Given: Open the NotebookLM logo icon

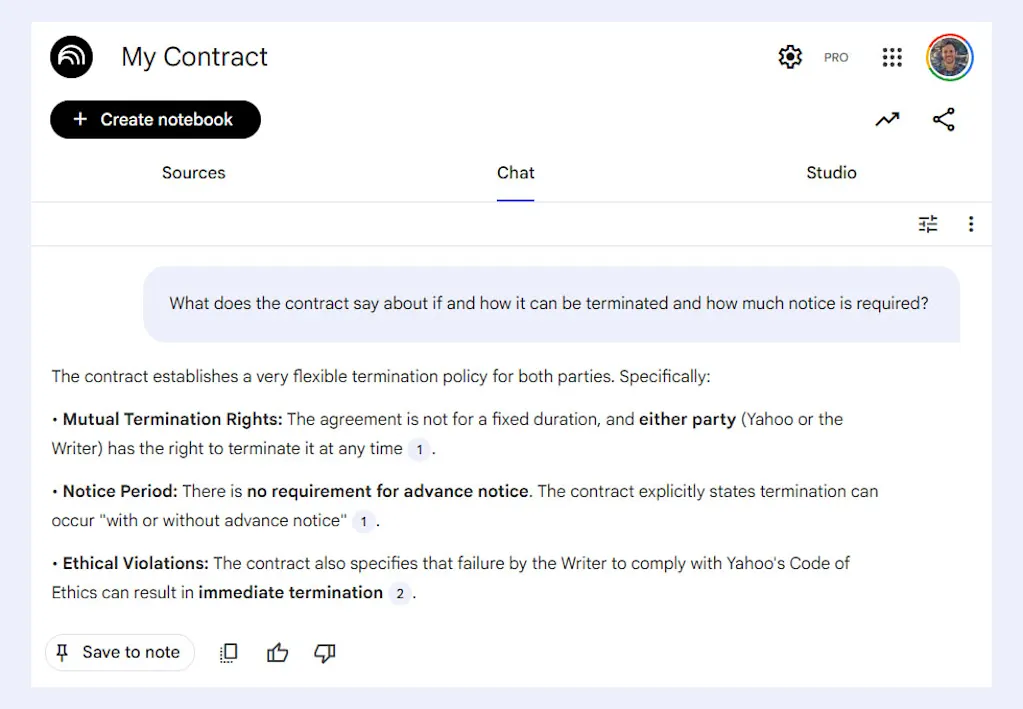Looking at the screenshot, I should (70, 57).
